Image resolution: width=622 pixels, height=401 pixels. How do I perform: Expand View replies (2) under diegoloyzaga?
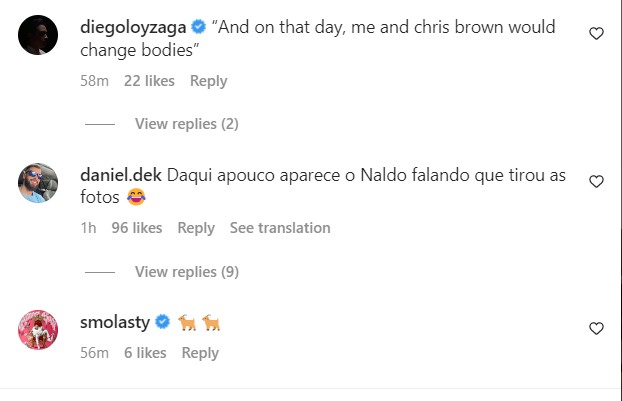pos(186,124)
